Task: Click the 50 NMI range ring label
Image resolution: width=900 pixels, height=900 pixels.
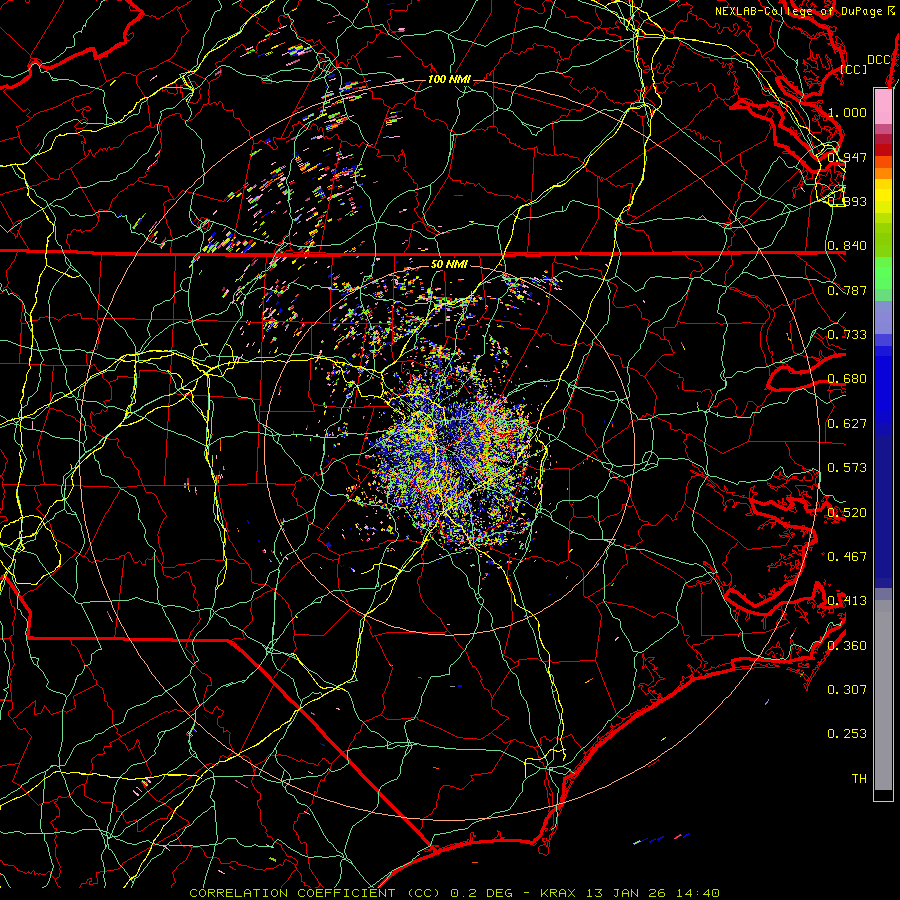Action: [449, 264]
